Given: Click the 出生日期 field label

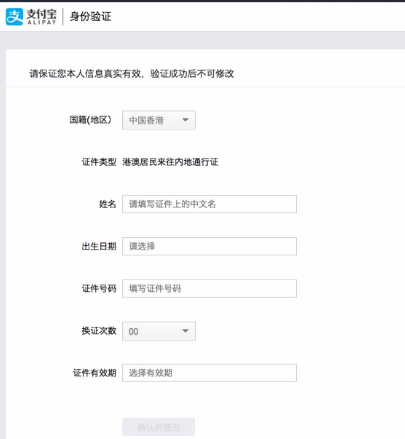Looking at the screenshot, I should click(99, 246).
